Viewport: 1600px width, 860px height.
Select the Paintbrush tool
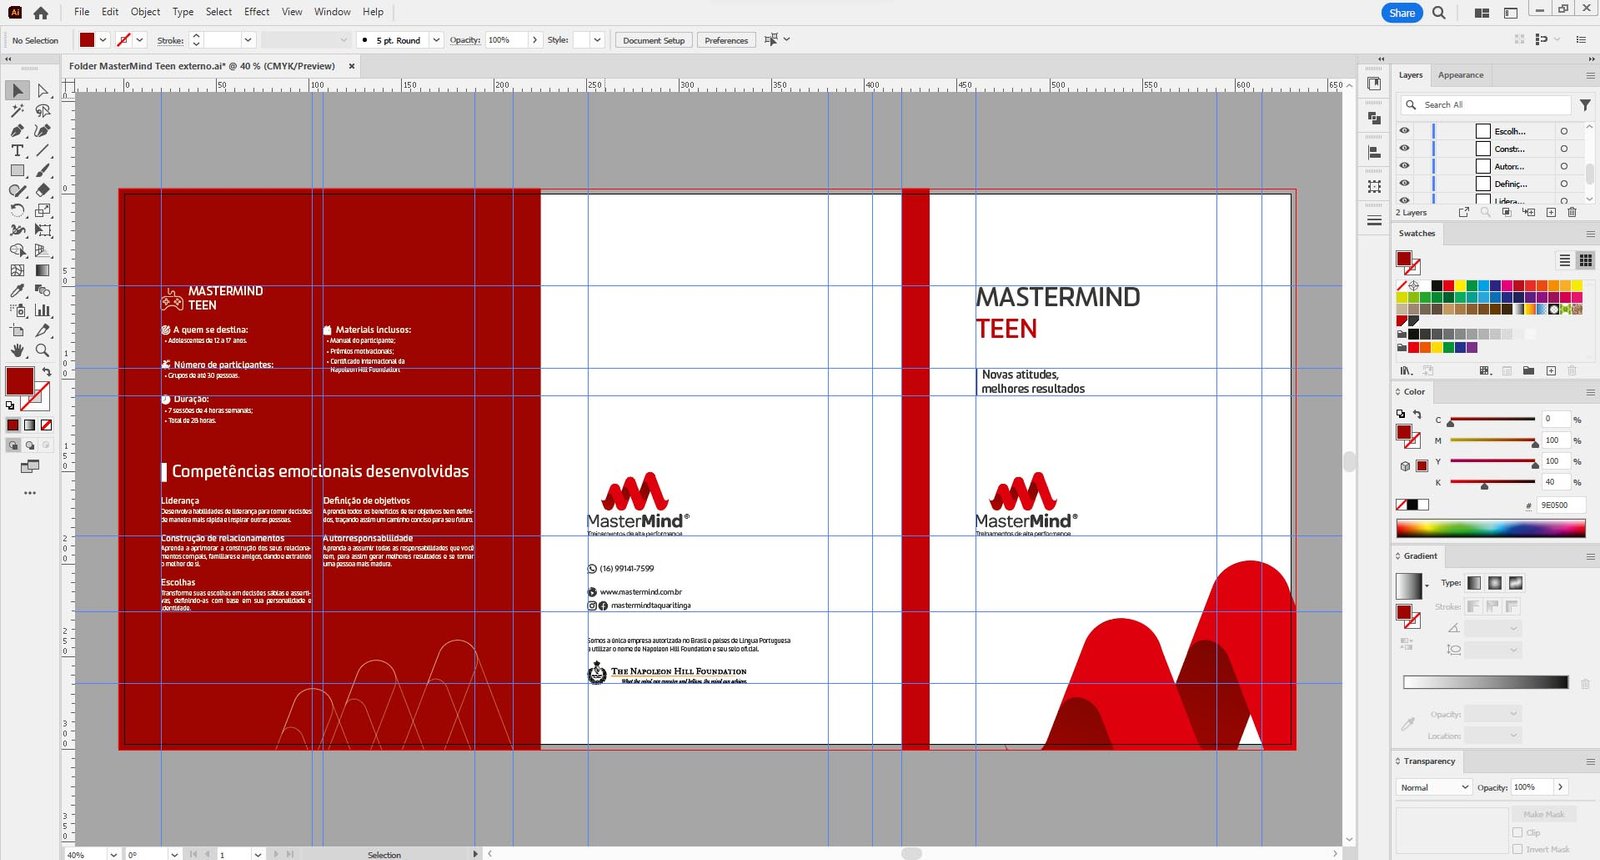pyautogui.click(x=42, y=171)
